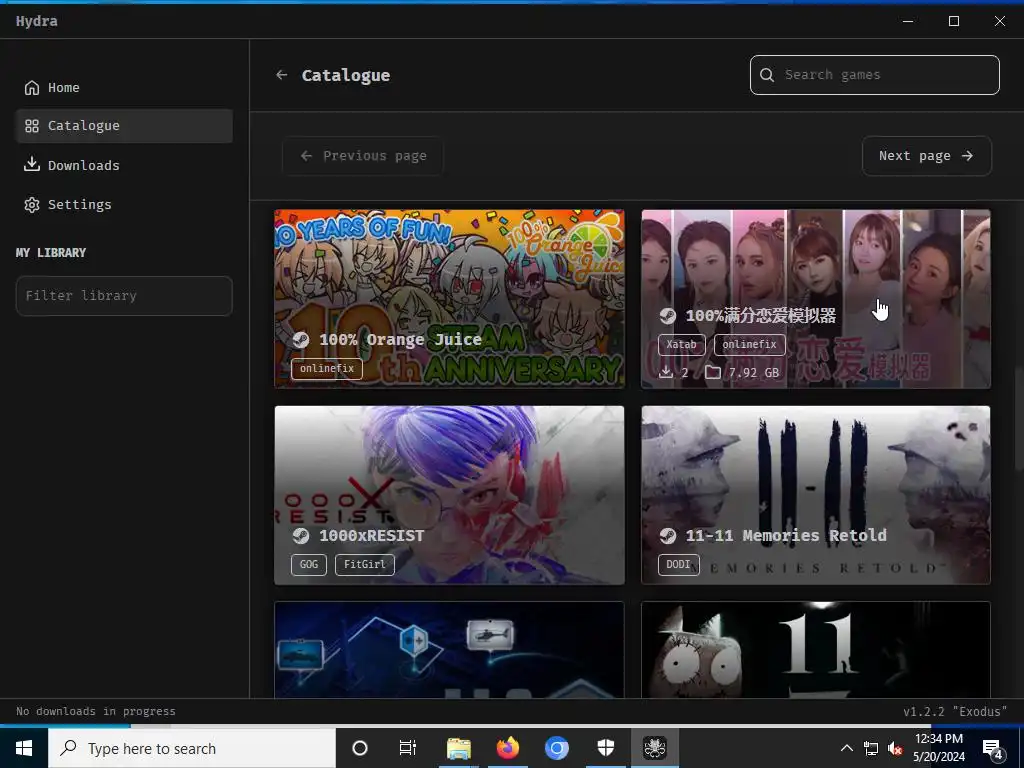Open notification center icon
This screenshot has width=1024, height=768.
click(x=993, y=748)
